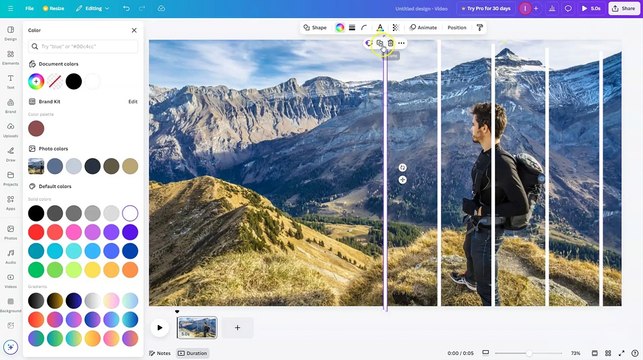
Task: Open the Brand sidebar tab
Action: click(x=11, y=106)
